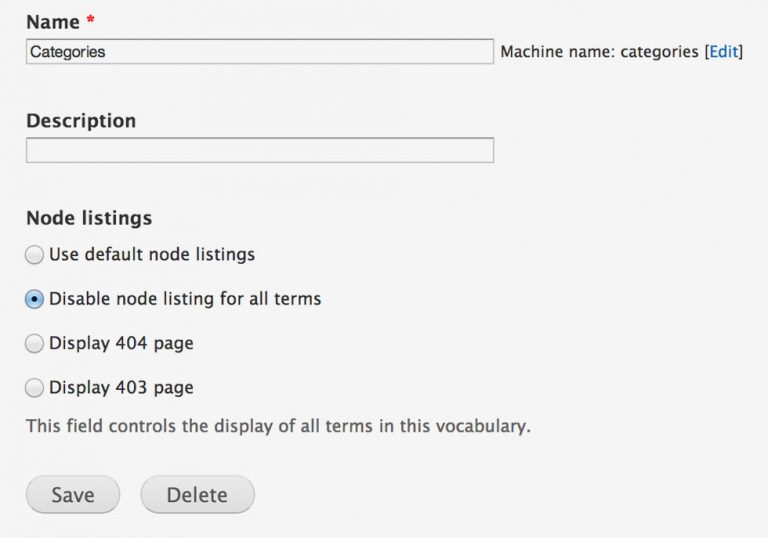Click the Name field label
Image resolution: width=768 pixels, height=538 pixels.
coord(52,20)
